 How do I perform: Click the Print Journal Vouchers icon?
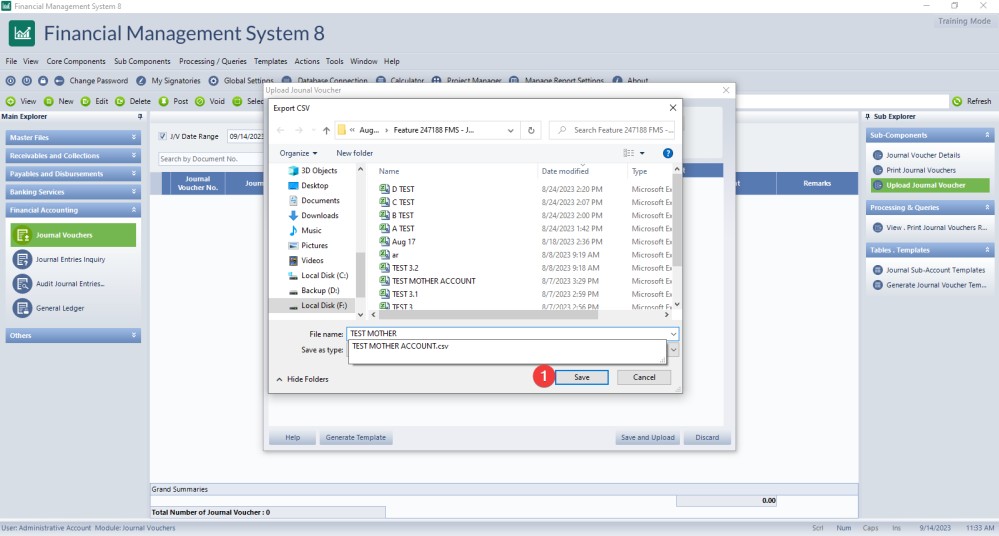878,170
